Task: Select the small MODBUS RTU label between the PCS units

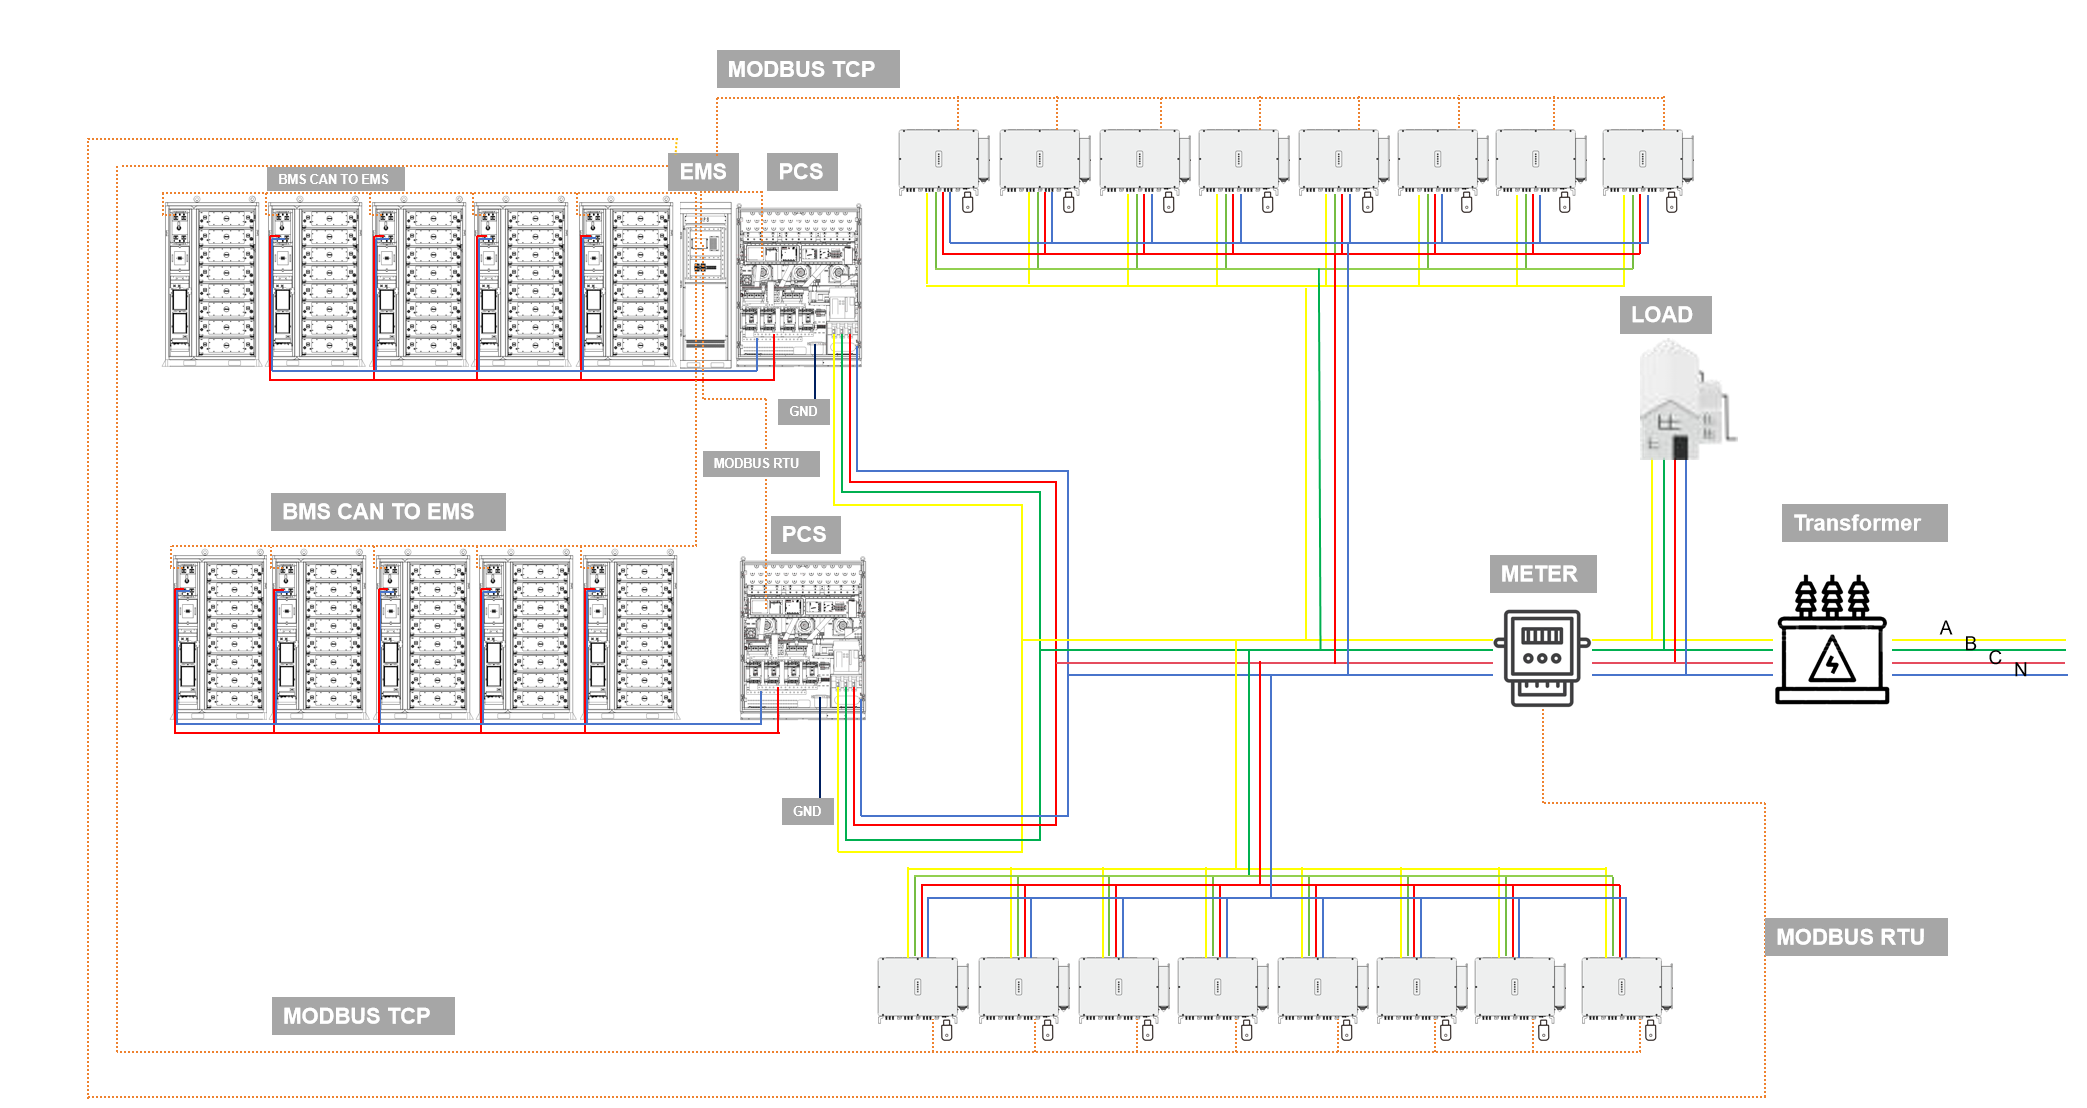Action: pos(761,463)
